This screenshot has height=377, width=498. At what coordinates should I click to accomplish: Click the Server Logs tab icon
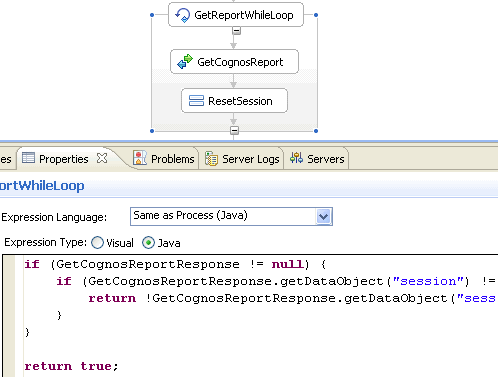point(211,159)
